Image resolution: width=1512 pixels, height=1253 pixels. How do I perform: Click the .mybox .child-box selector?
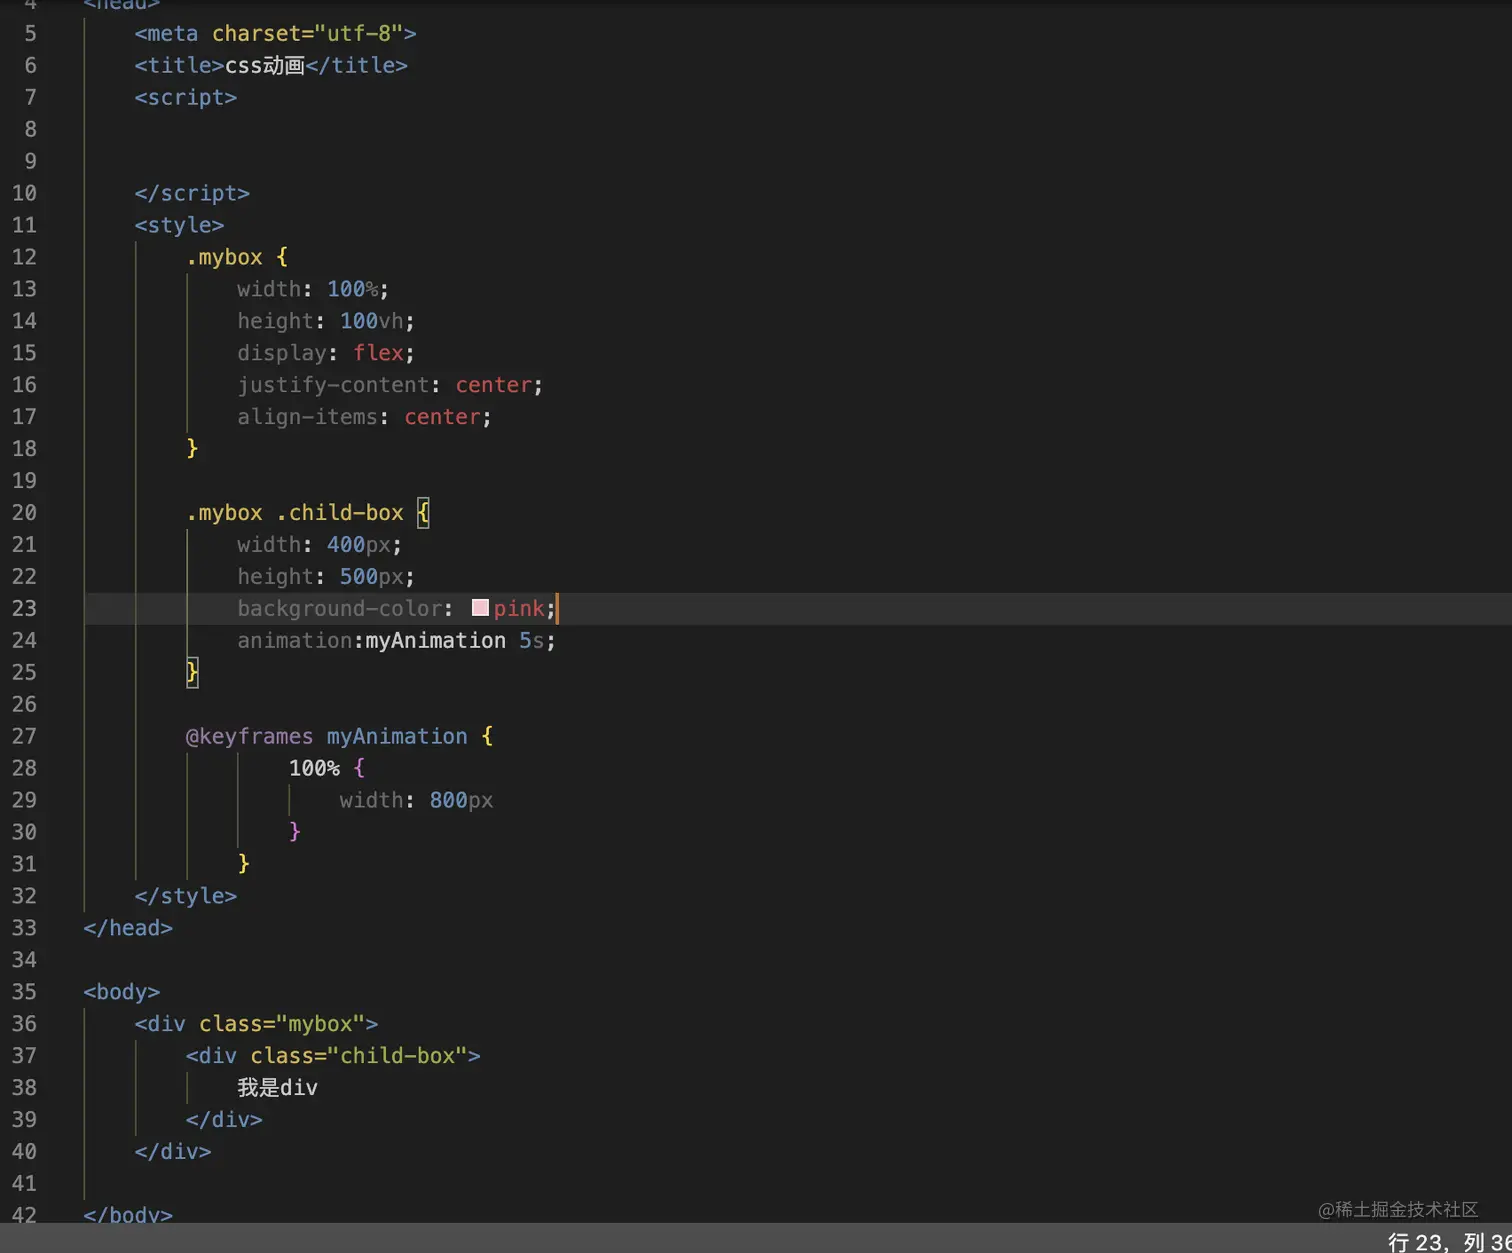click(x=295, y=513)
